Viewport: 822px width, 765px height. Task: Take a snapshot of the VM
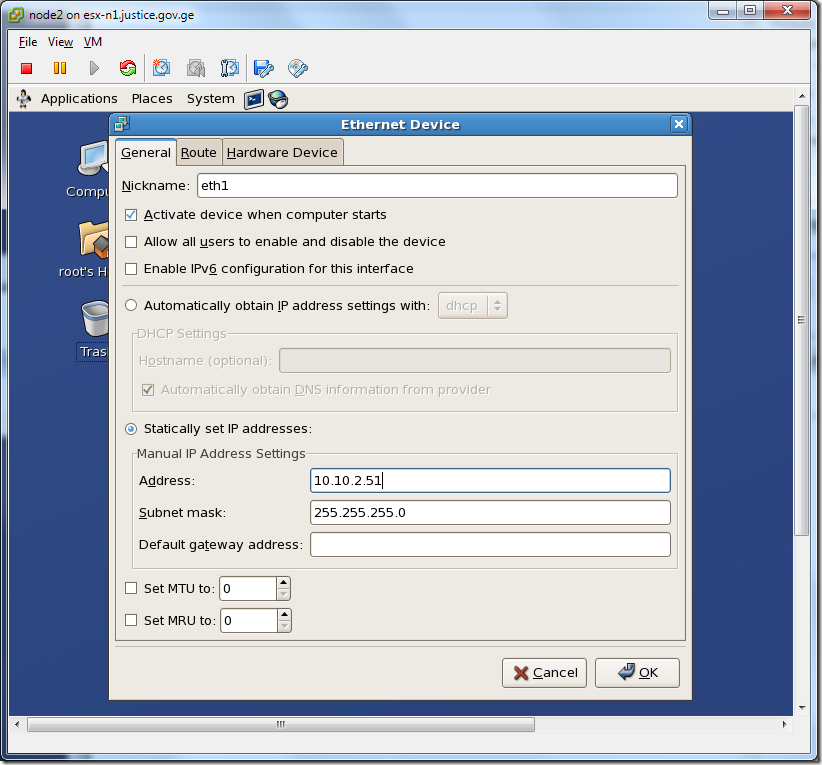pyautogui.click(x=162, y=68)
